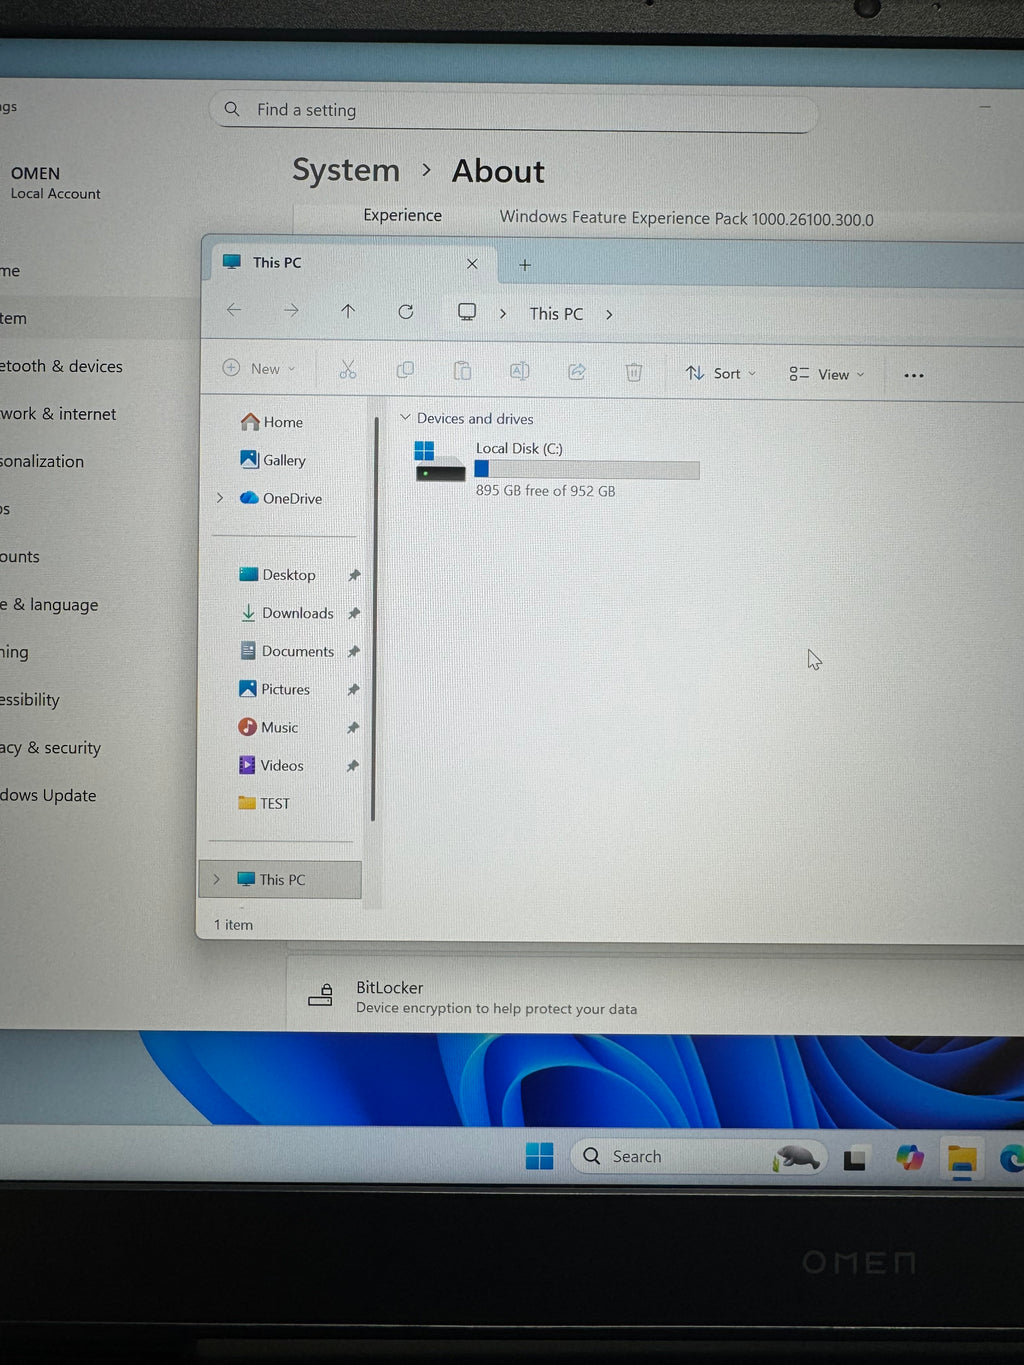Select This PC in navigation pane

point(281,879)
